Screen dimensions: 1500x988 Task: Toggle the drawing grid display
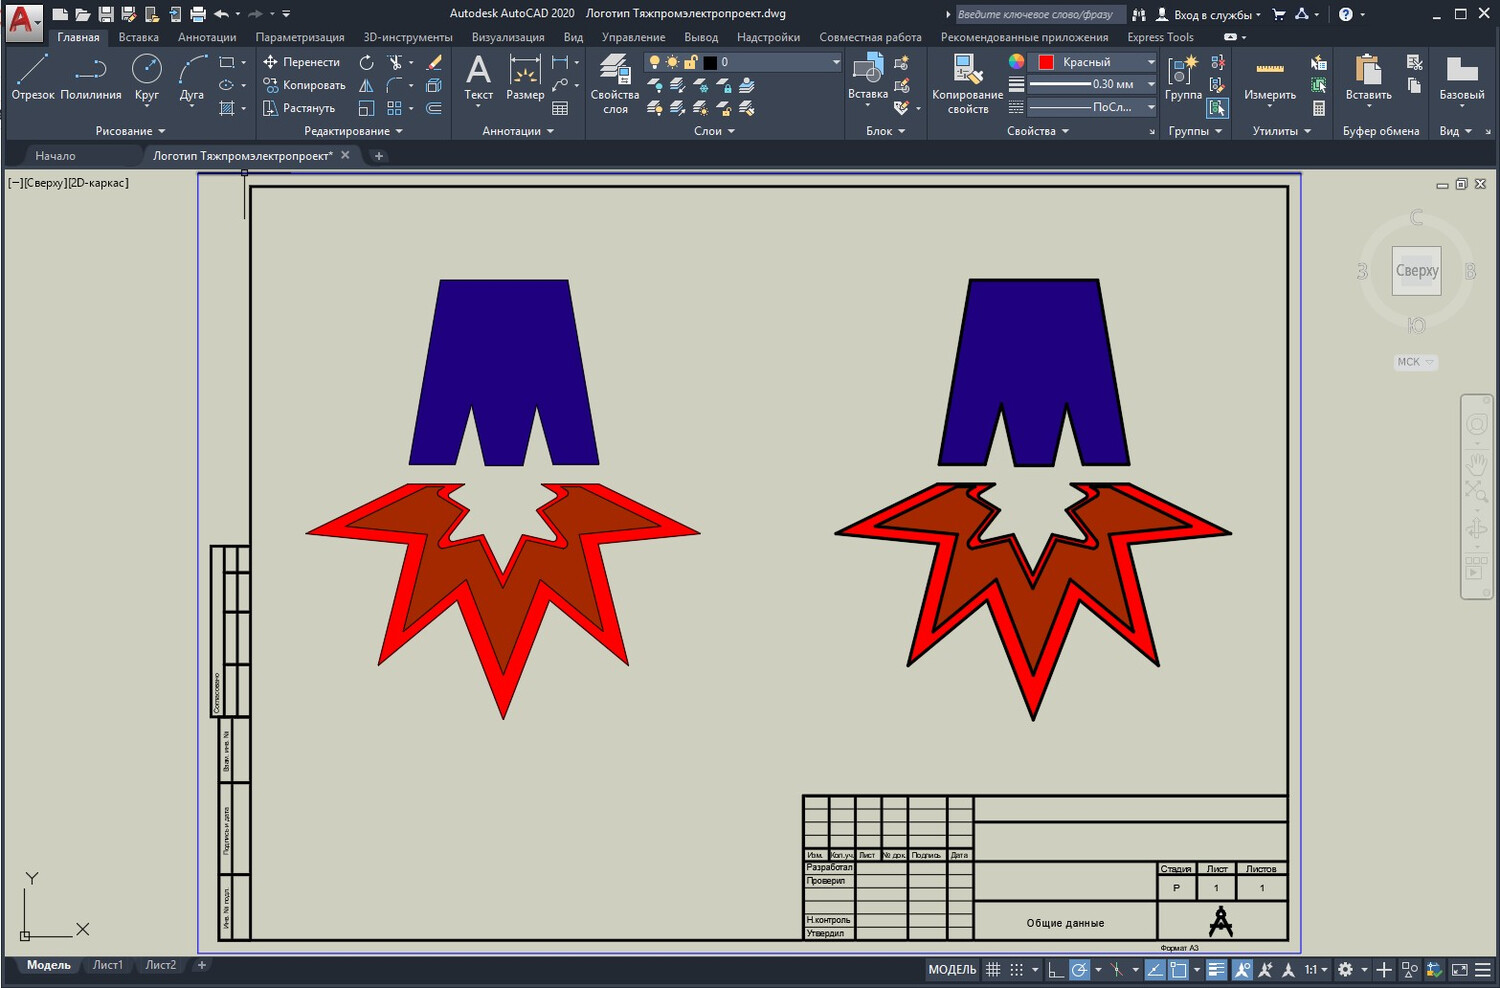(993, 969)
